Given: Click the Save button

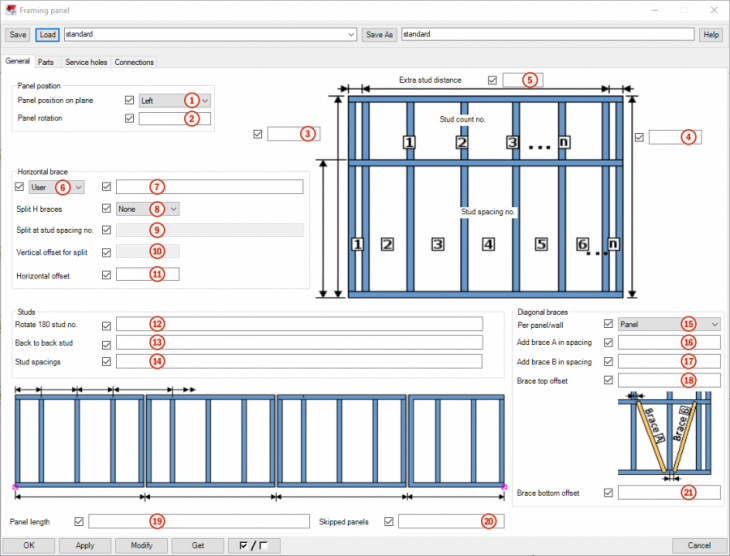Looking at the screenshot, I should [18, 34].
